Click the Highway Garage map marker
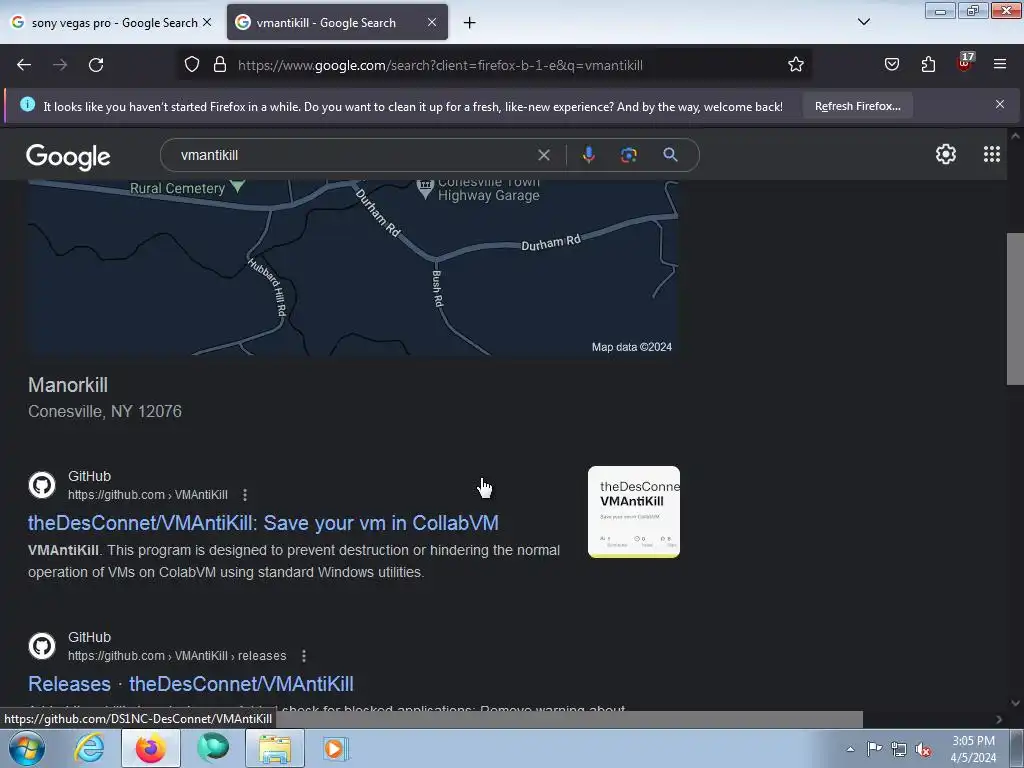Screen dimensions: 1024x768 pyautogui.click(x=425, y=189)
